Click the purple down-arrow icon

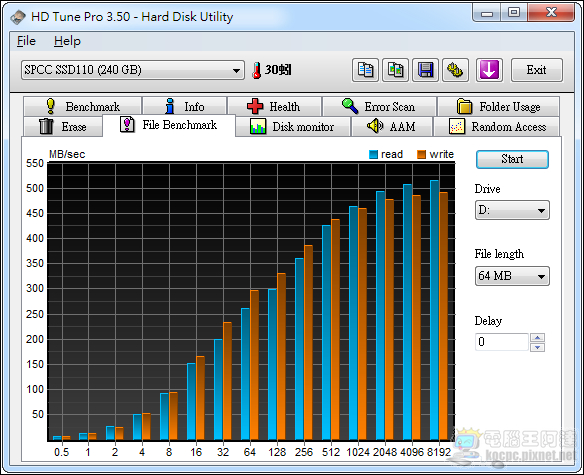(x=489, y=70)
